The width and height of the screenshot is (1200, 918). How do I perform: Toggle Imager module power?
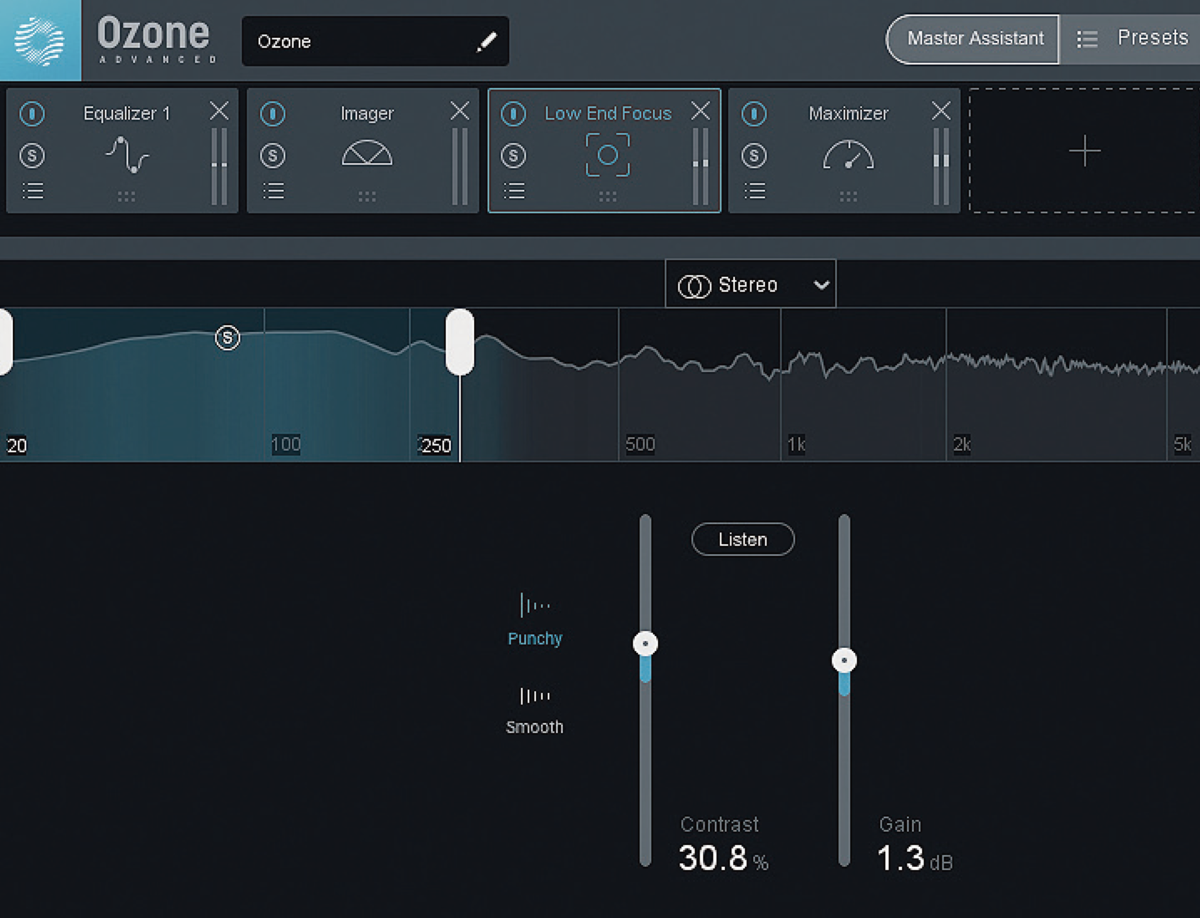point(273,114)
